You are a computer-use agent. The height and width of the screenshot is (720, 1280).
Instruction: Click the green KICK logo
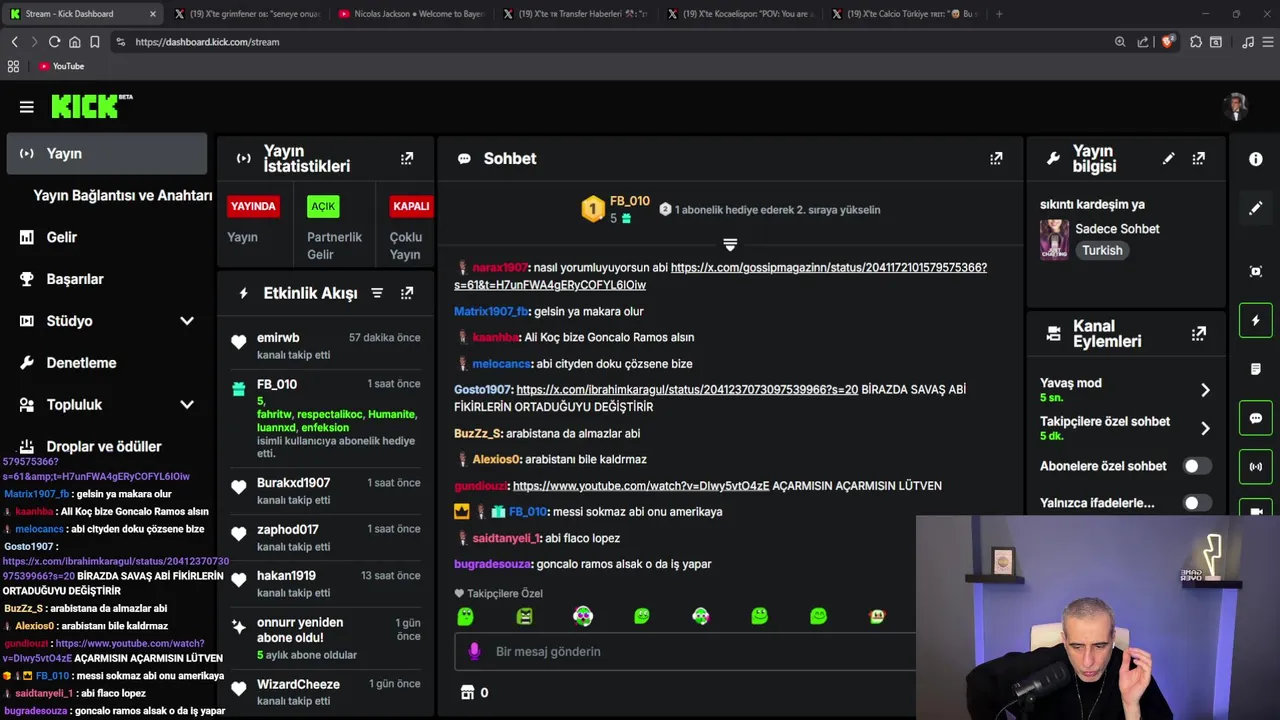(x=91, y=106)
